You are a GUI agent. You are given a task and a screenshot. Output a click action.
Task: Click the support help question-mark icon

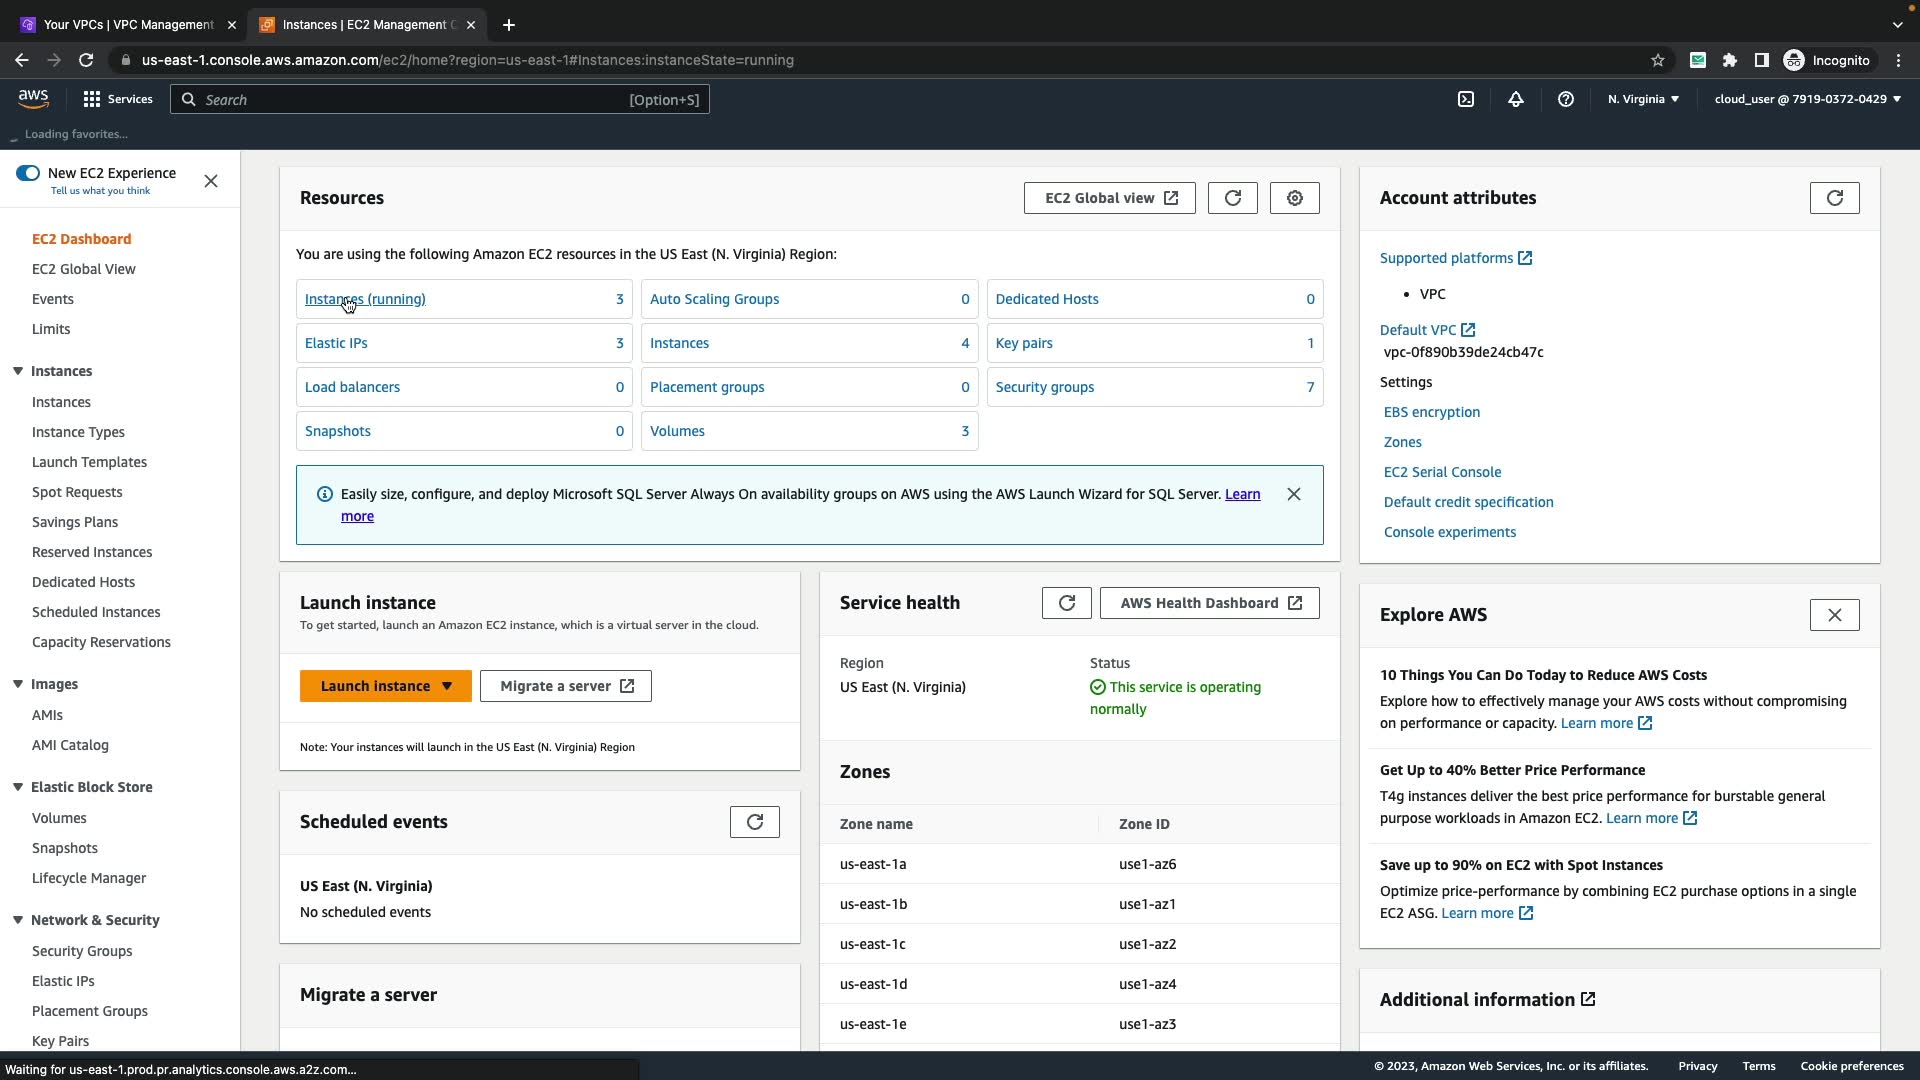[1566, 99]
